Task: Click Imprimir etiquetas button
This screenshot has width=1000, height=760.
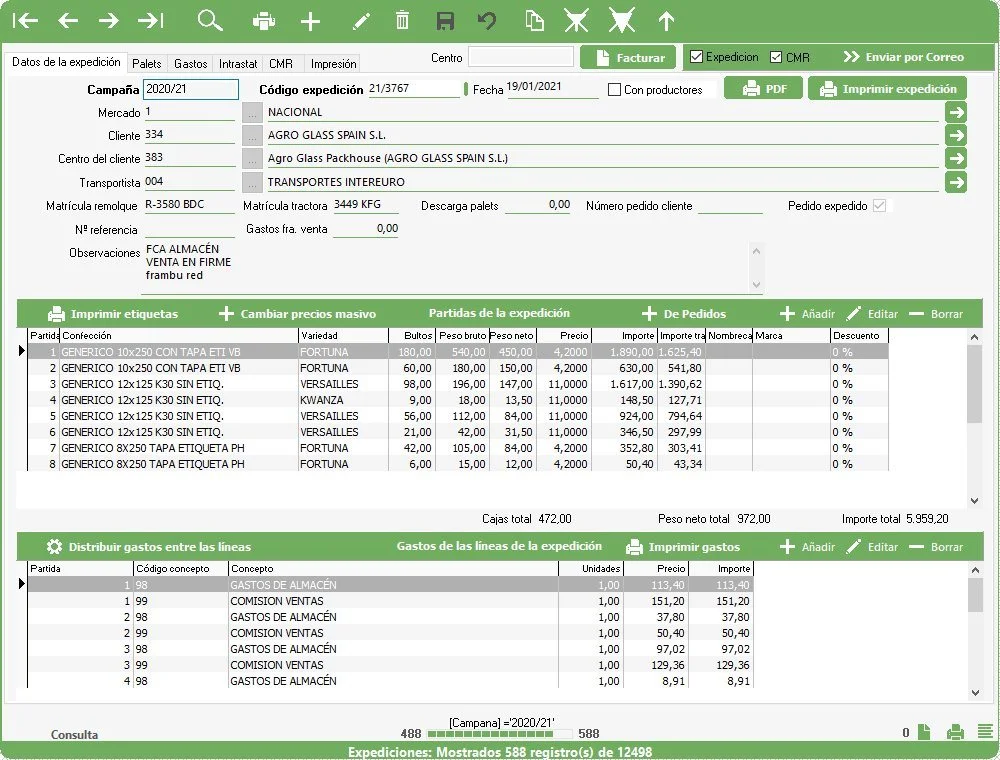Action: [113, 314]
